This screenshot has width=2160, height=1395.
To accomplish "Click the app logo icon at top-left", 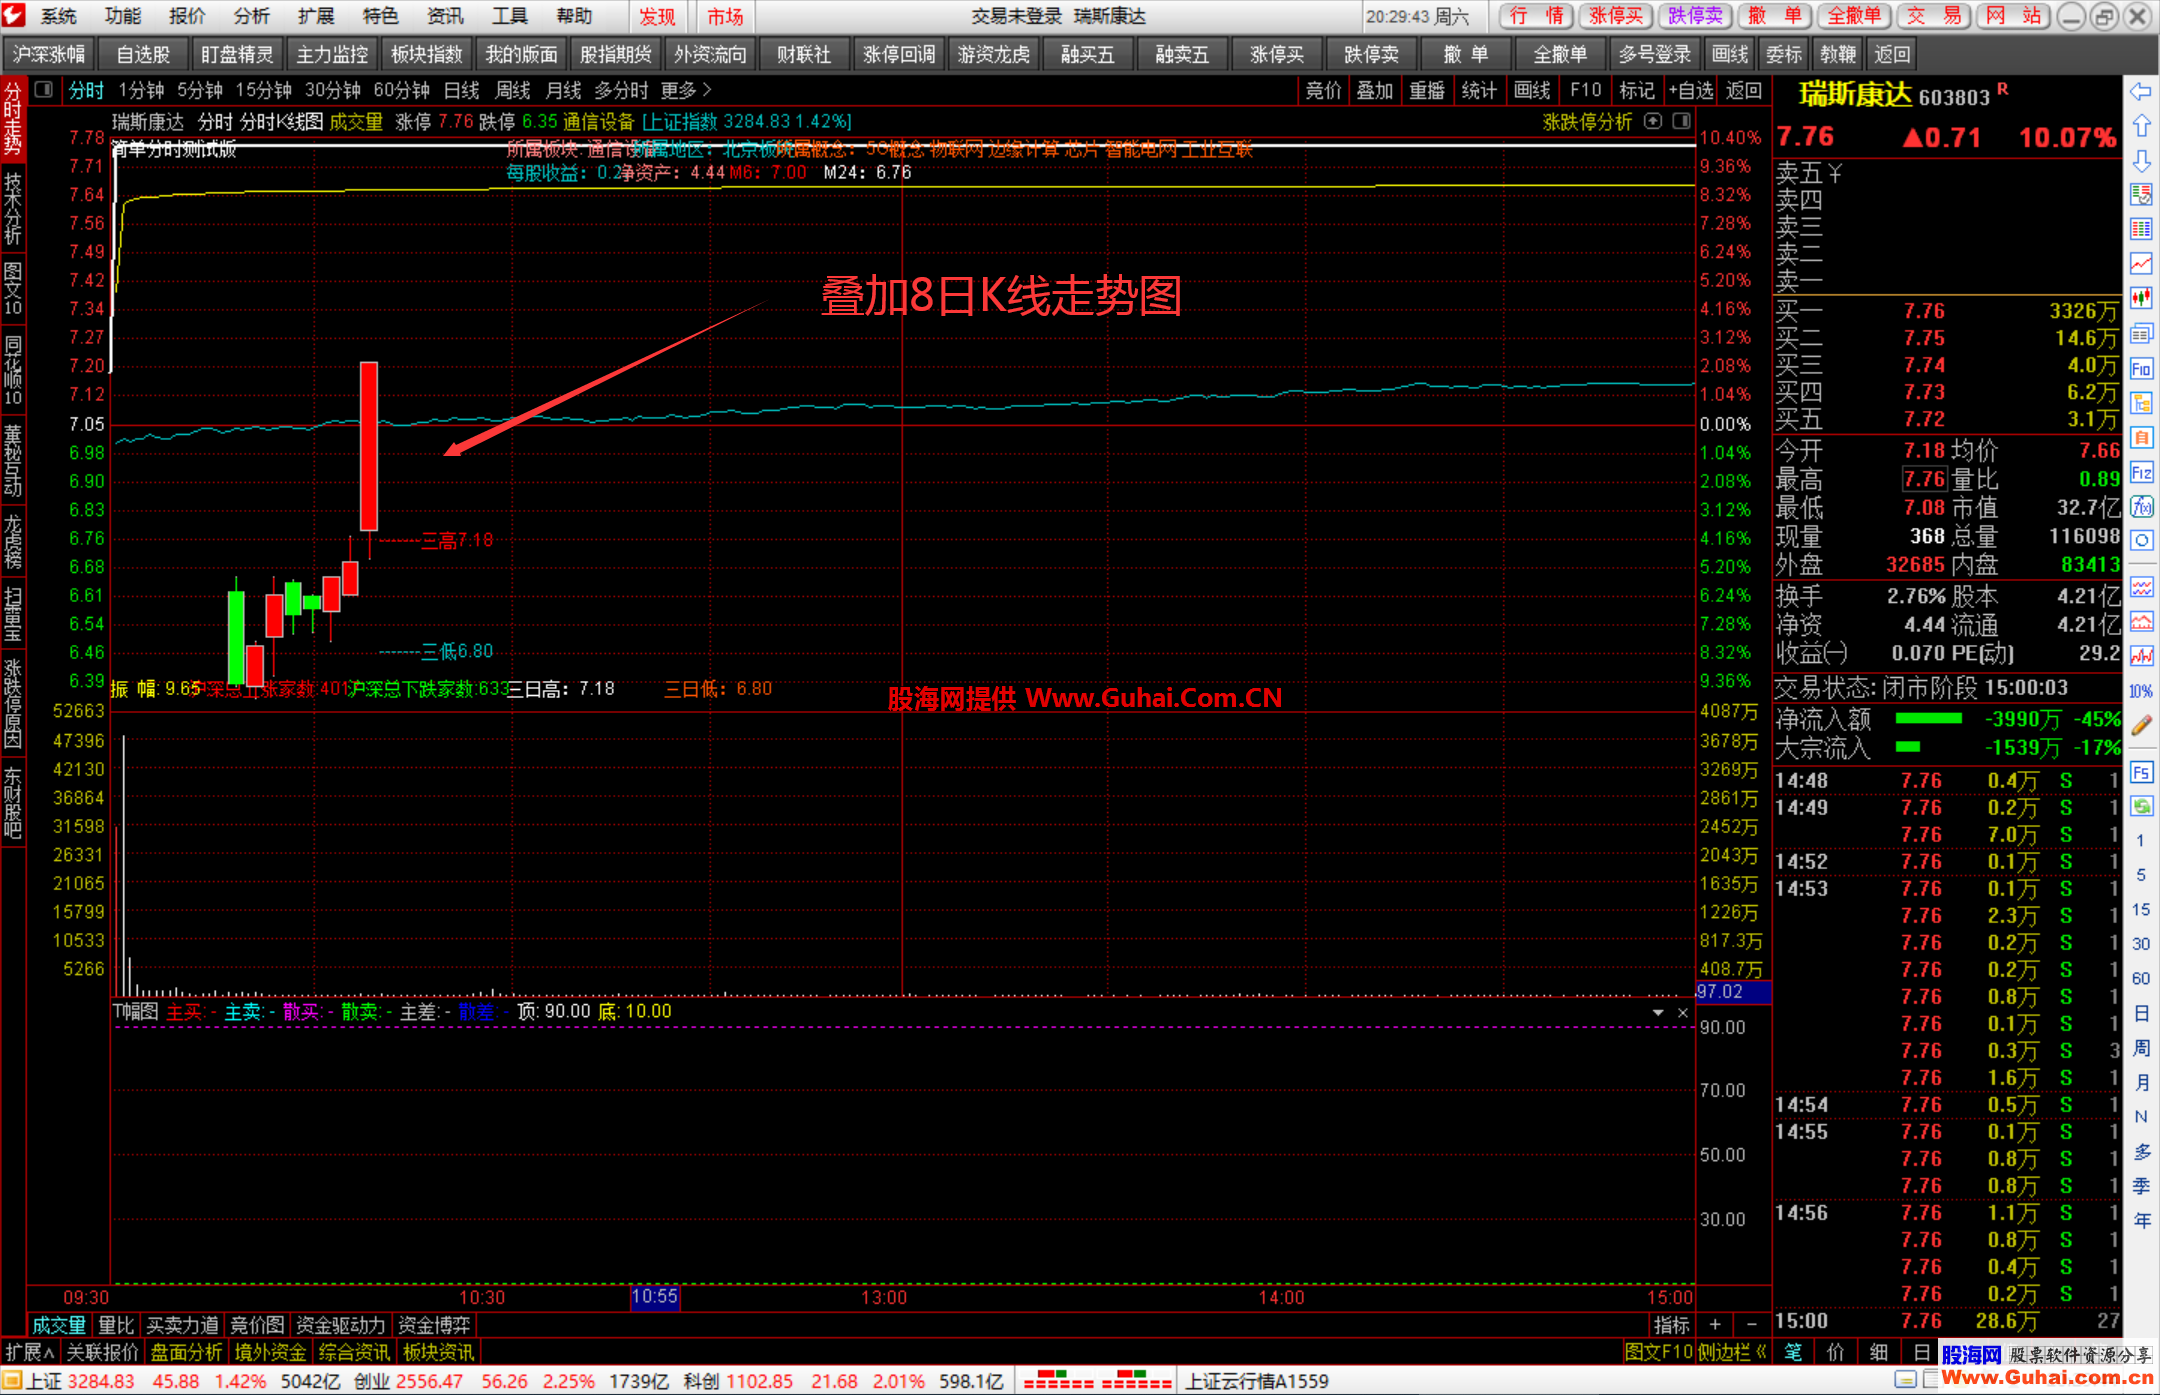I will (x=14, y=15).
